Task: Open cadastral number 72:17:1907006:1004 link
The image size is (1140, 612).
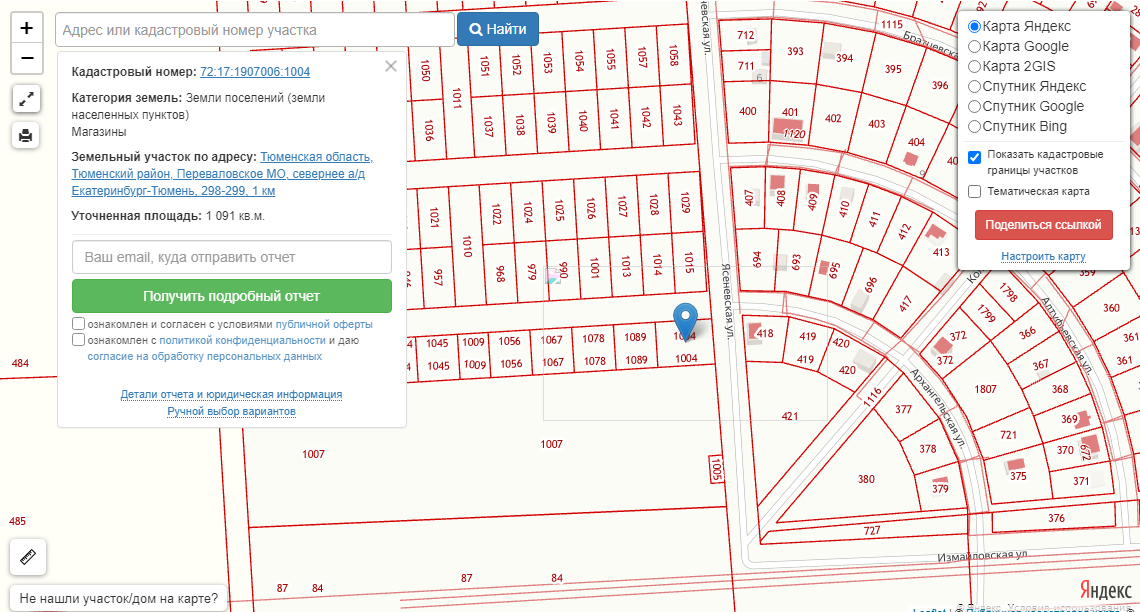Action: tap(255, 72)
